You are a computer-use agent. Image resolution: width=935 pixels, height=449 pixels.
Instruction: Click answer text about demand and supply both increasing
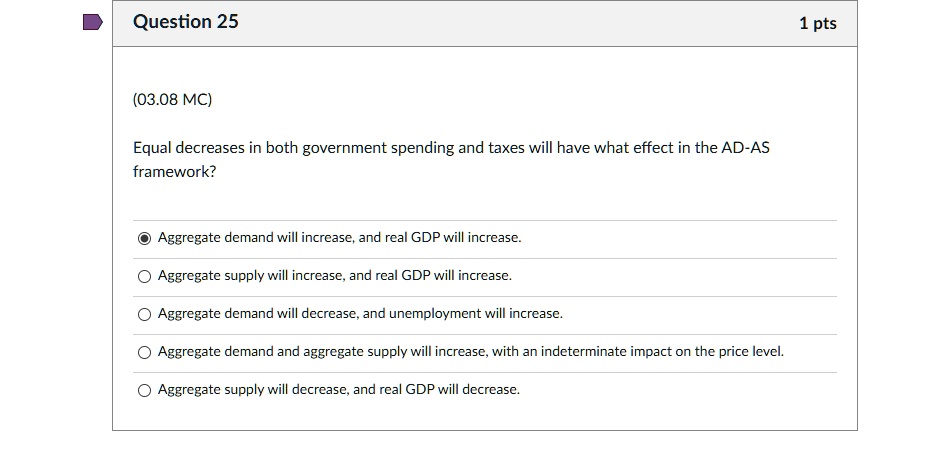click(x=470, y=351)
